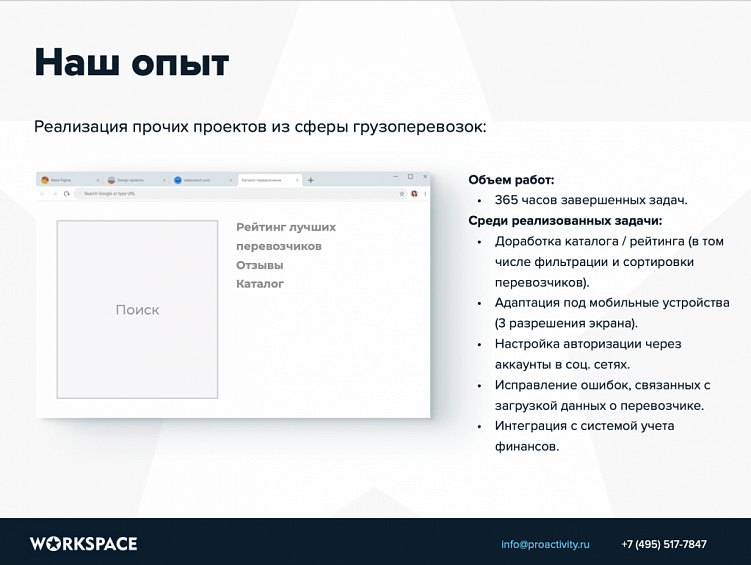751x565 pixels.
Task: Click the Search Google or type URL field
Action: (x=240, y=193)
